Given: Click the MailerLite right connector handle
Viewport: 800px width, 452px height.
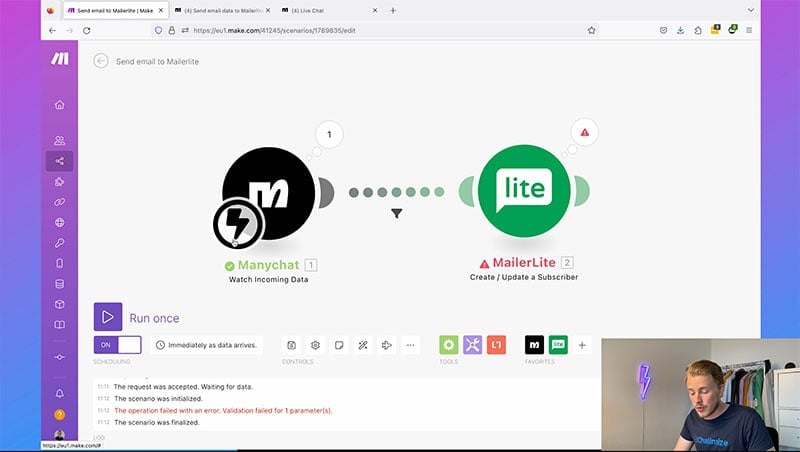Looking at the screenshot, I should coord(582,191).
